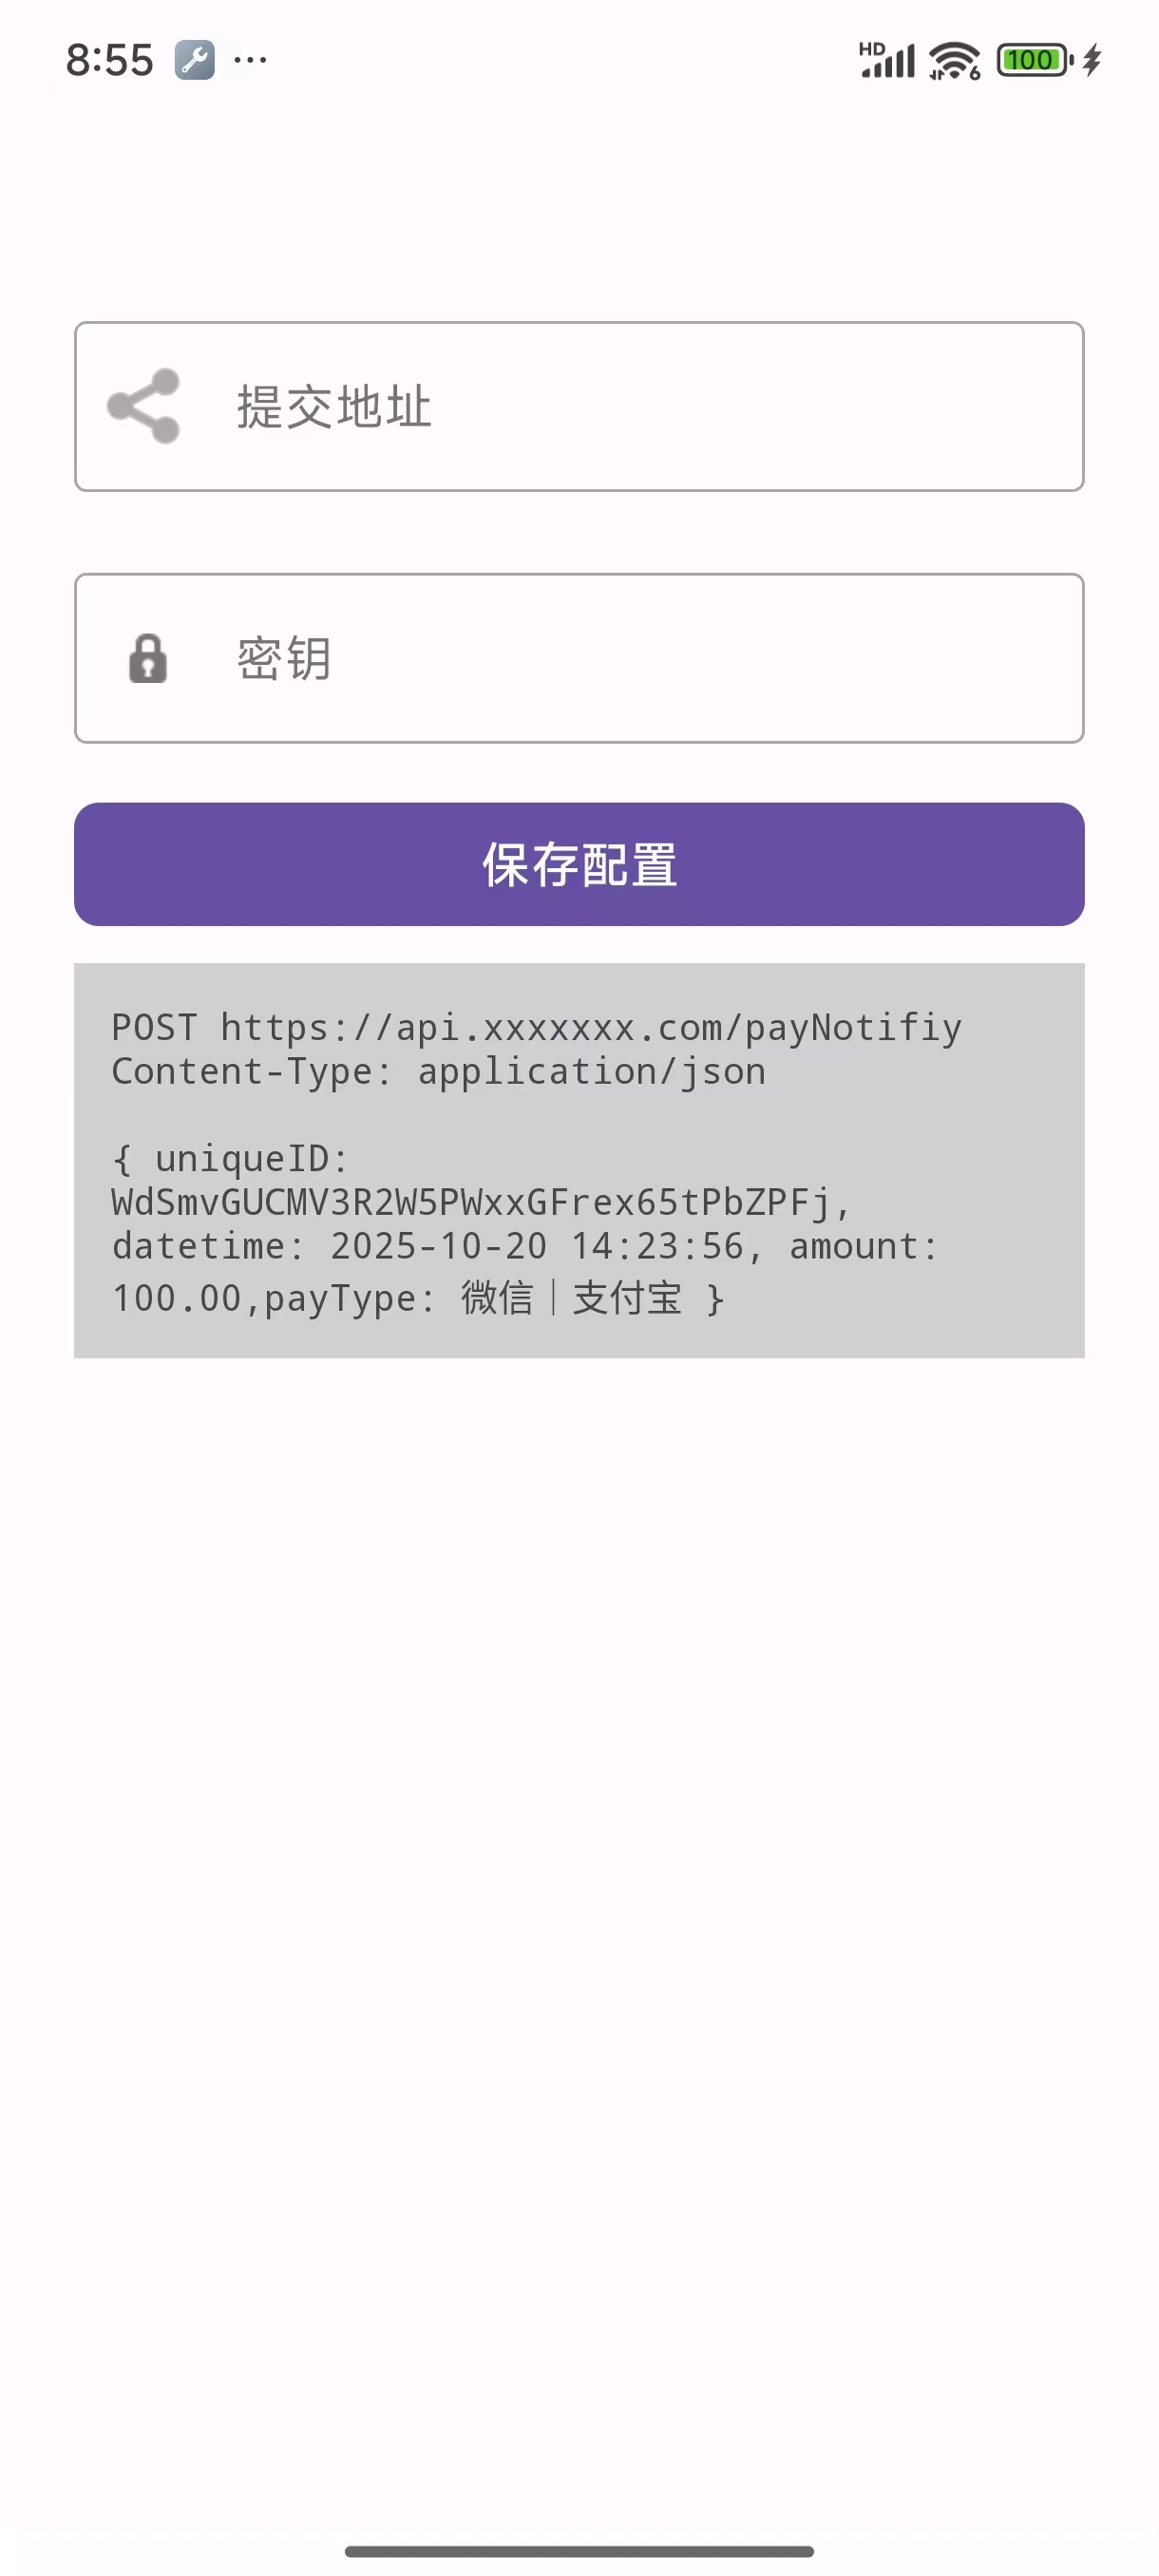Tap the three-dots notification indicator

(250, 60)
